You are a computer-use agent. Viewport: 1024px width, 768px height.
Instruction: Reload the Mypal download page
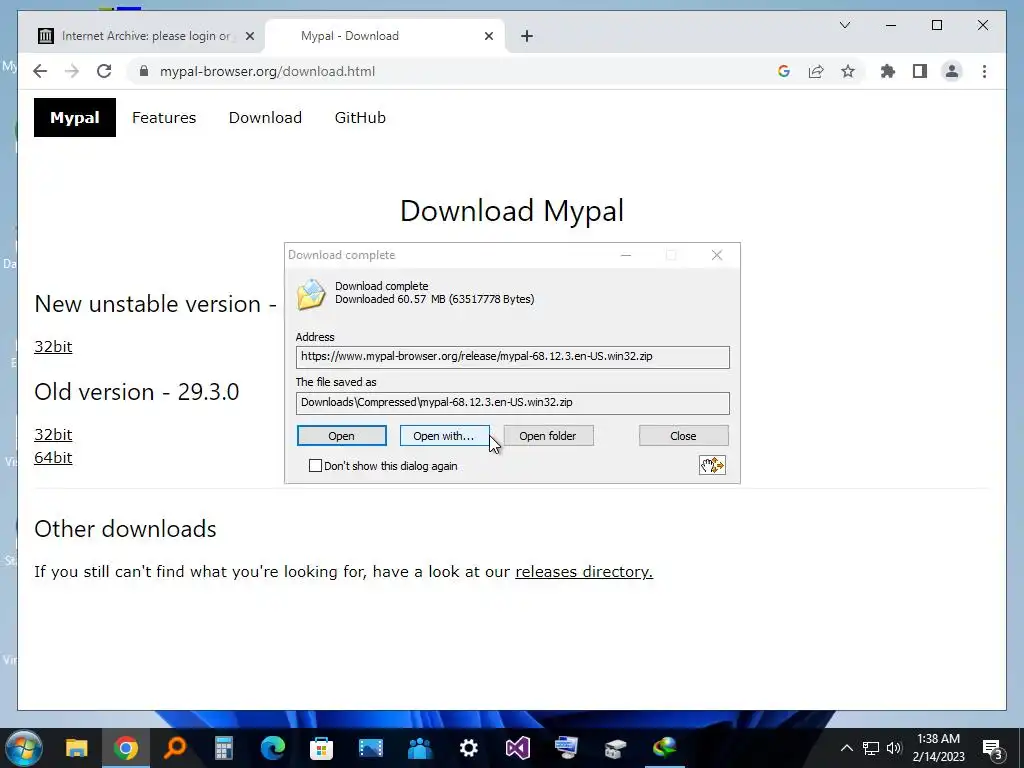pos(104,71)
